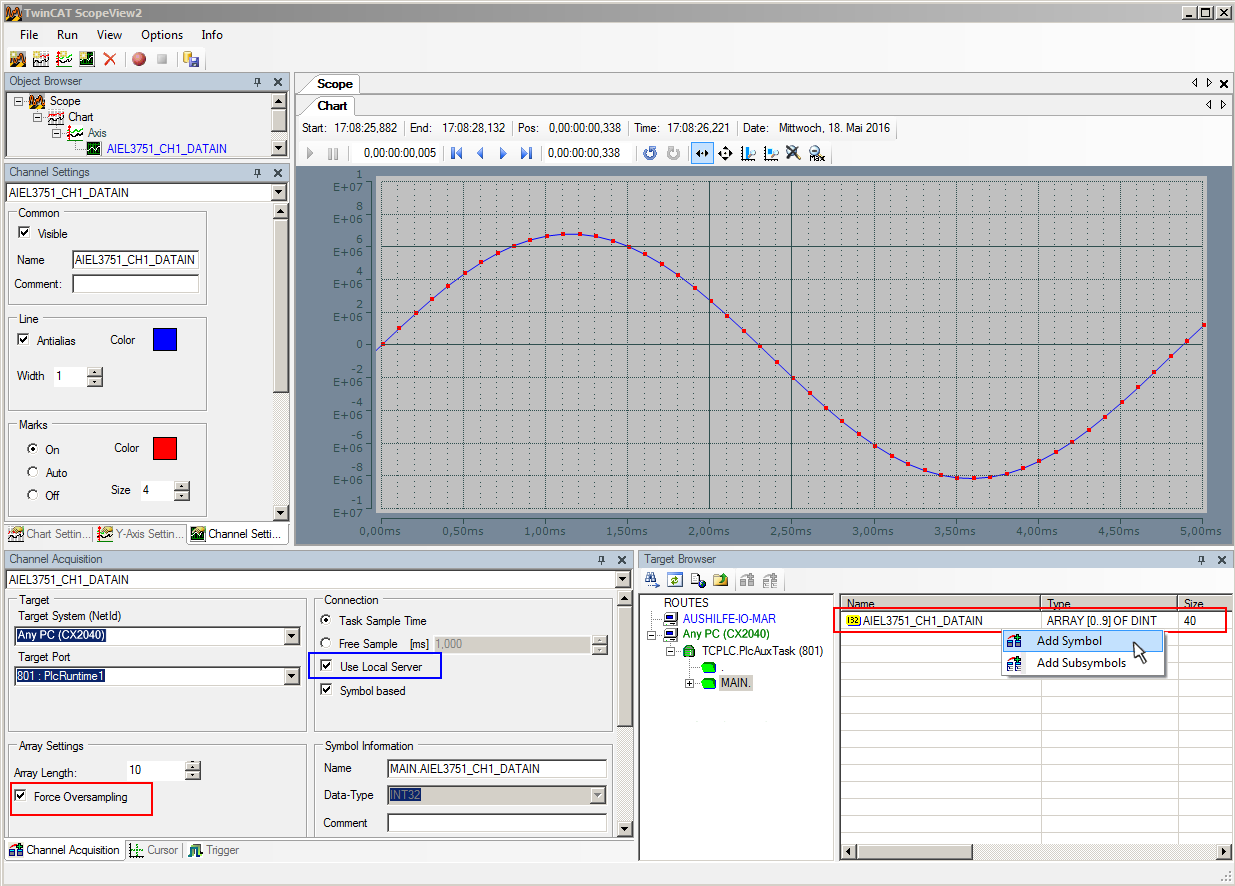This screenshot has width=1235, height=886.
Task: Click the gray stop record button
Action: pyautogui.click(x=162, y=60)
